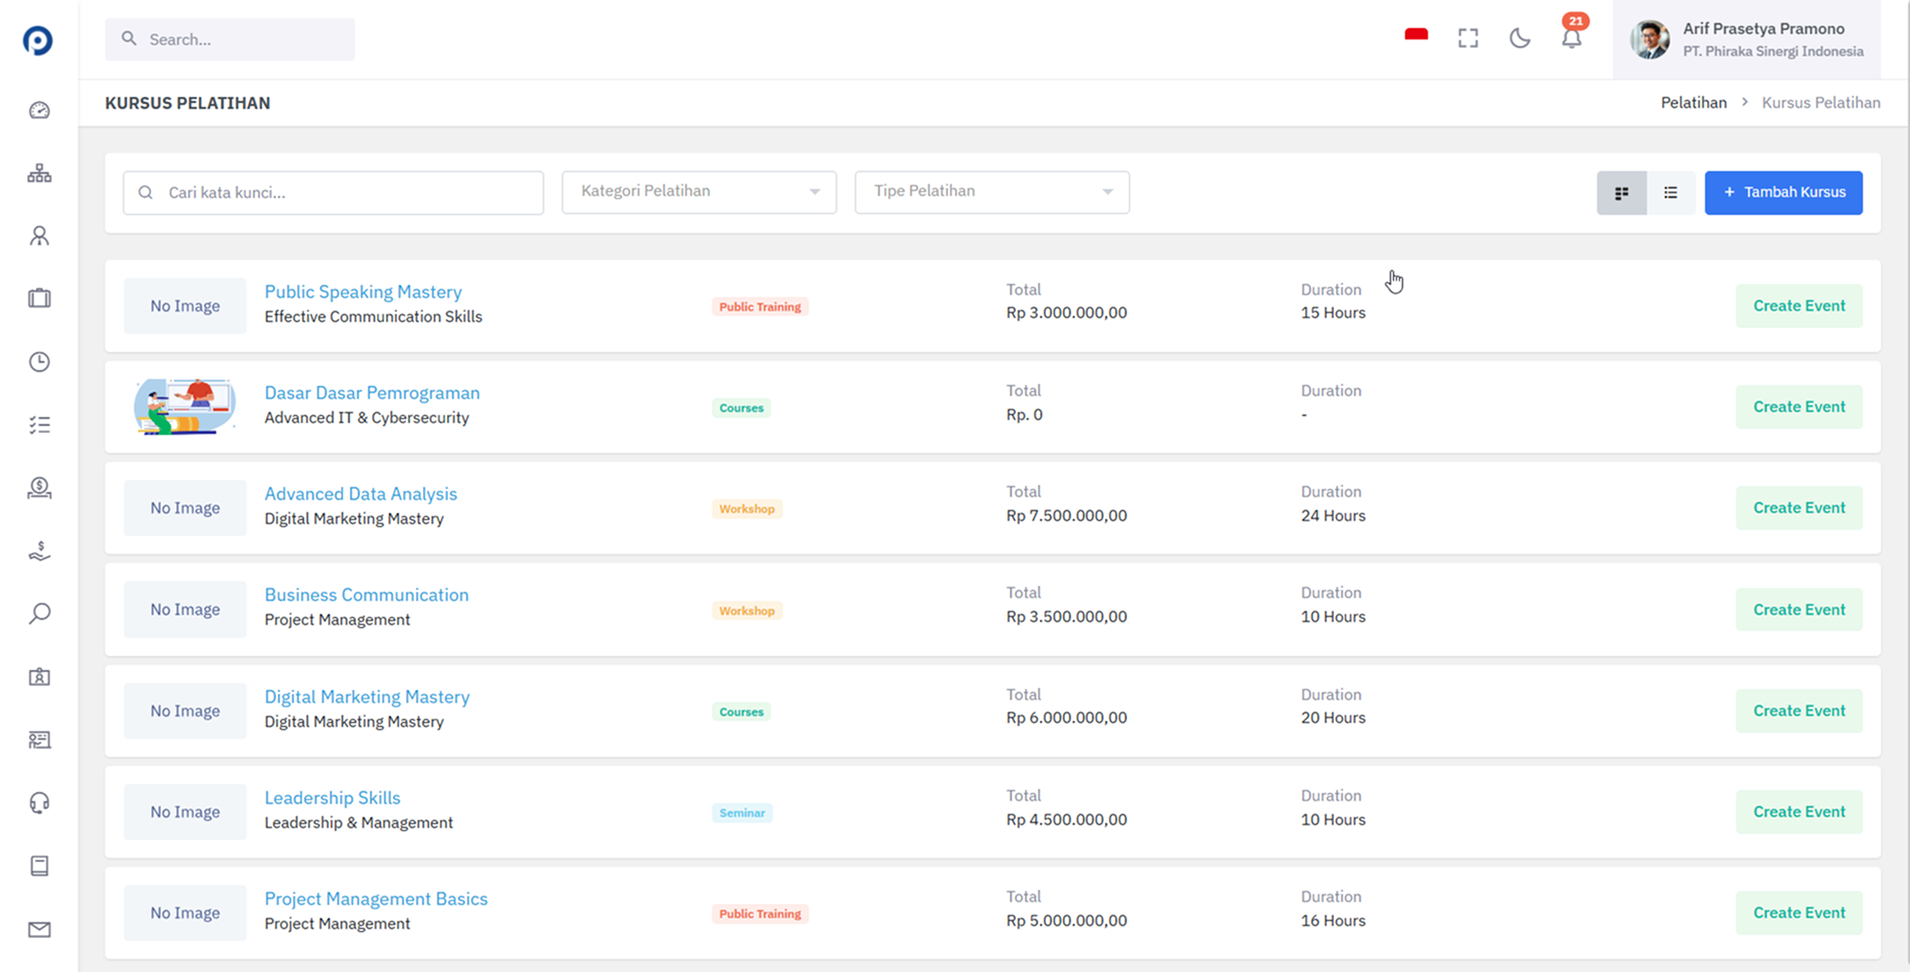
Task: Open the organization chart sidebar icon
Action: coord(39,173)
